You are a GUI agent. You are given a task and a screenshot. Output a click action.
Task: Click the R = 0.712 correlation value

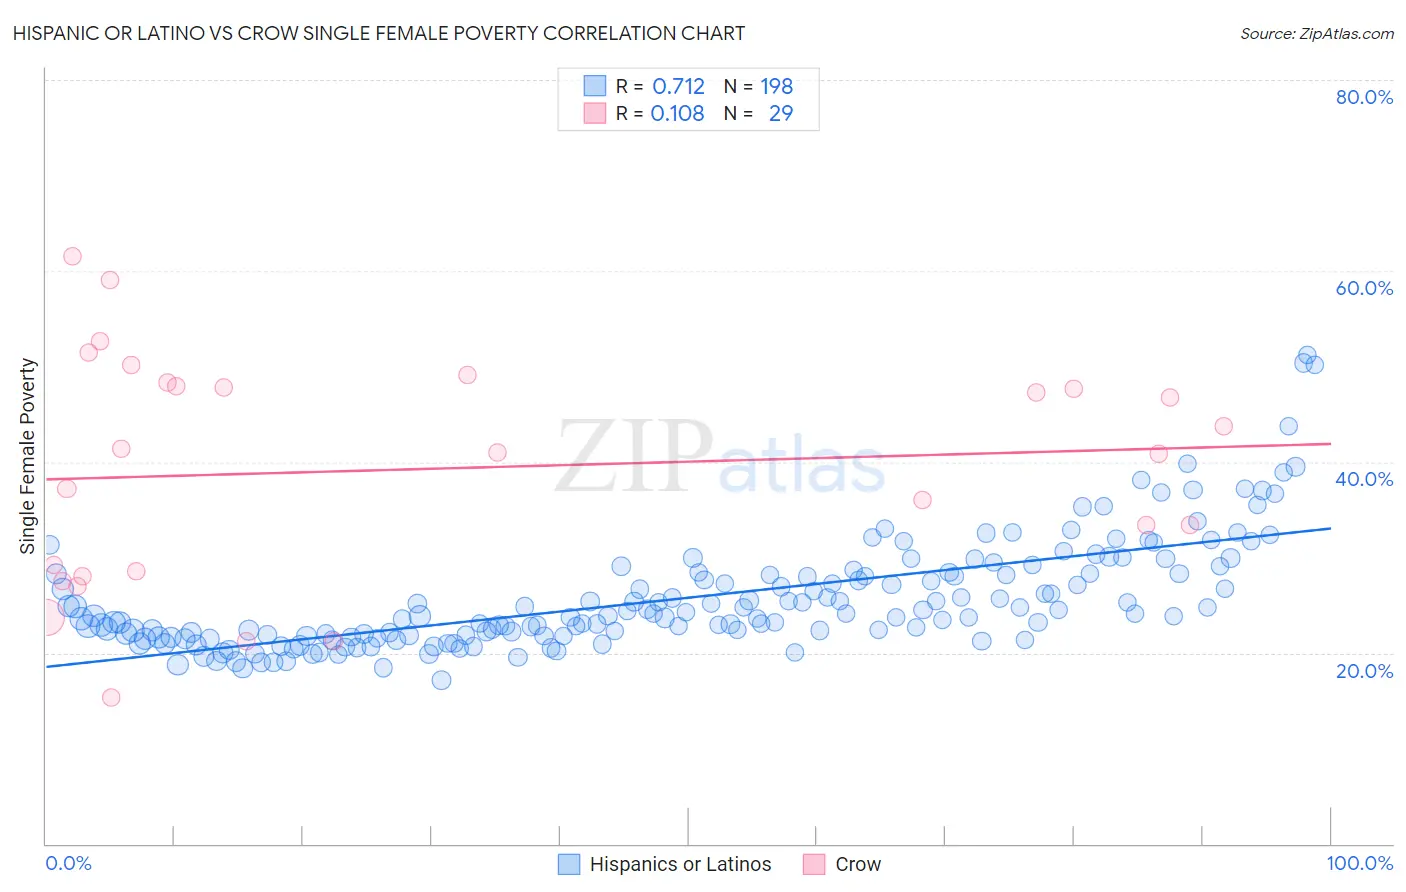(x=661, y=86)
